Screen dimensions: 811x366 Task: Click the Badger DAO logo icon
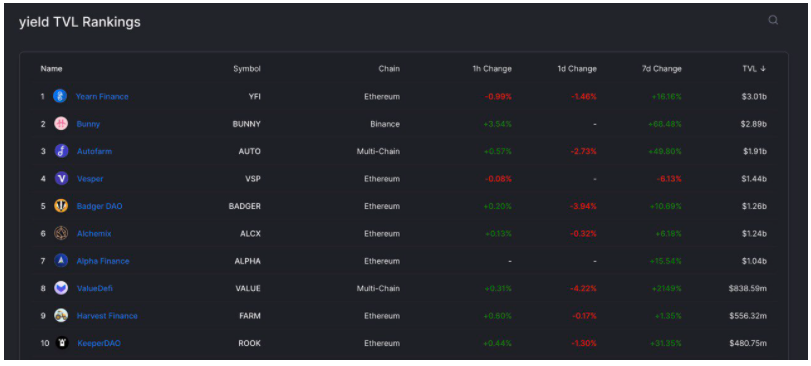click(61, 206)
